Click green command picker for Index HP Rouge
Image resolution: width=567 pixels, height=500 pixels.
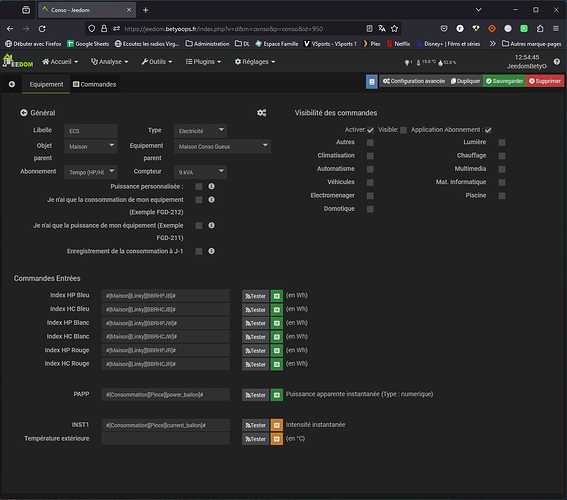277,351
